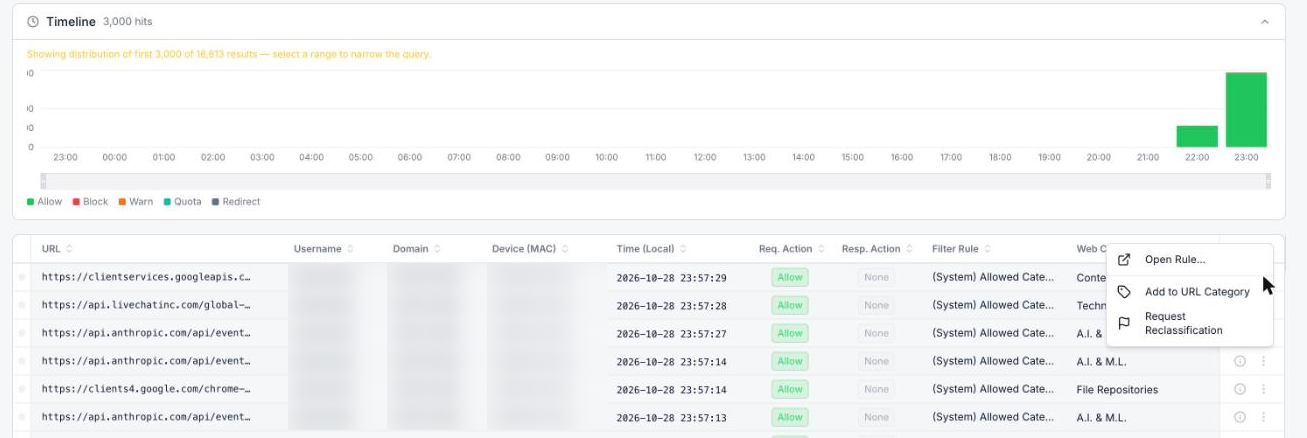Viewport: 1307px width, 438px height.
Task: Choose Request Reclassification menu item
Action: (x=1189, y=323)
